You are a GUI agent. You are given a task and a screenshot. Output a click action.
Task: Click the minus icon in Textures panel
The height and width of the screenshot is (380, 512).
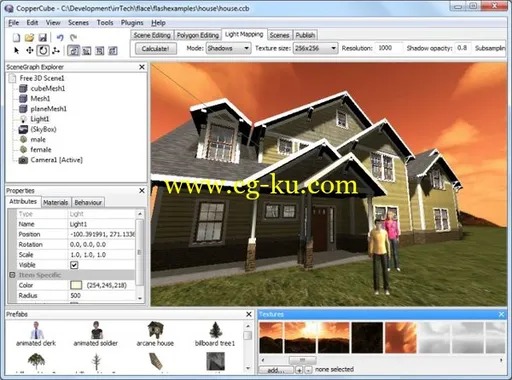308,370
